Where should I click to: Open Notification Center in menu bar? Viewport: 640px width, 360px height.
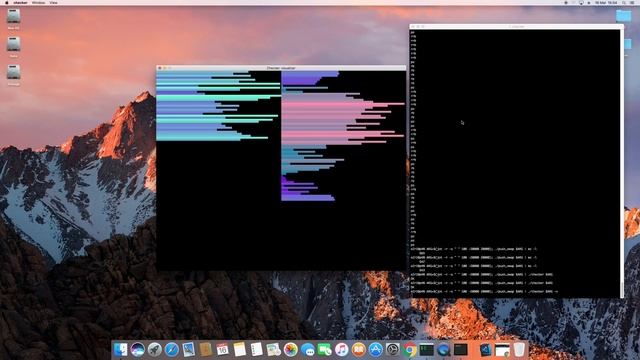click(x=633, y=2)
